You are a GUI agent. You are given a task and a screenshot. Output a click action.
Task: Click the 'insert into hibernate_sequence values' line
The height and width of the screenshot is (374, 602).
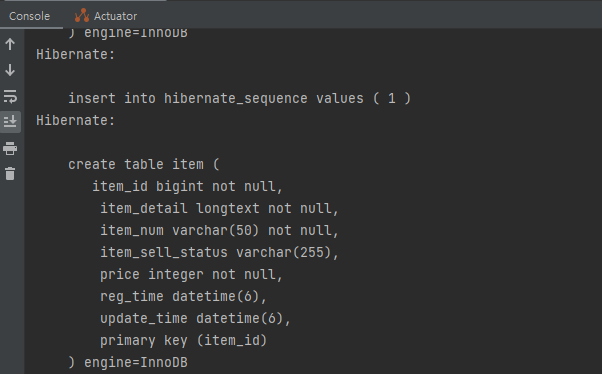click(240, 98)
